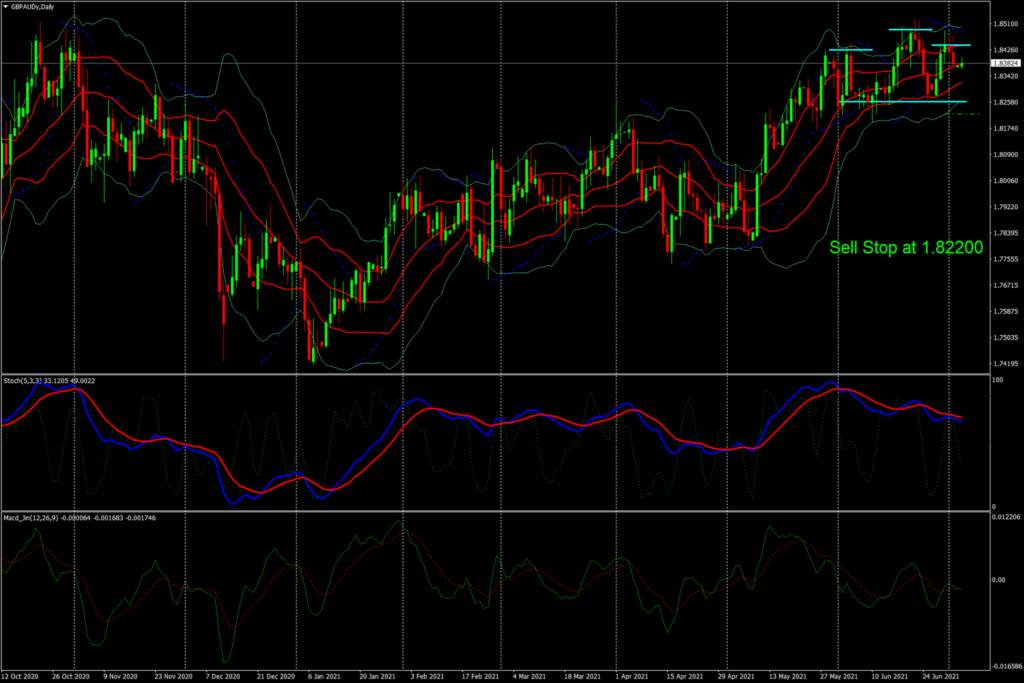
Task: Click the 1.80060 price scale label
Action: point(1006,181)
